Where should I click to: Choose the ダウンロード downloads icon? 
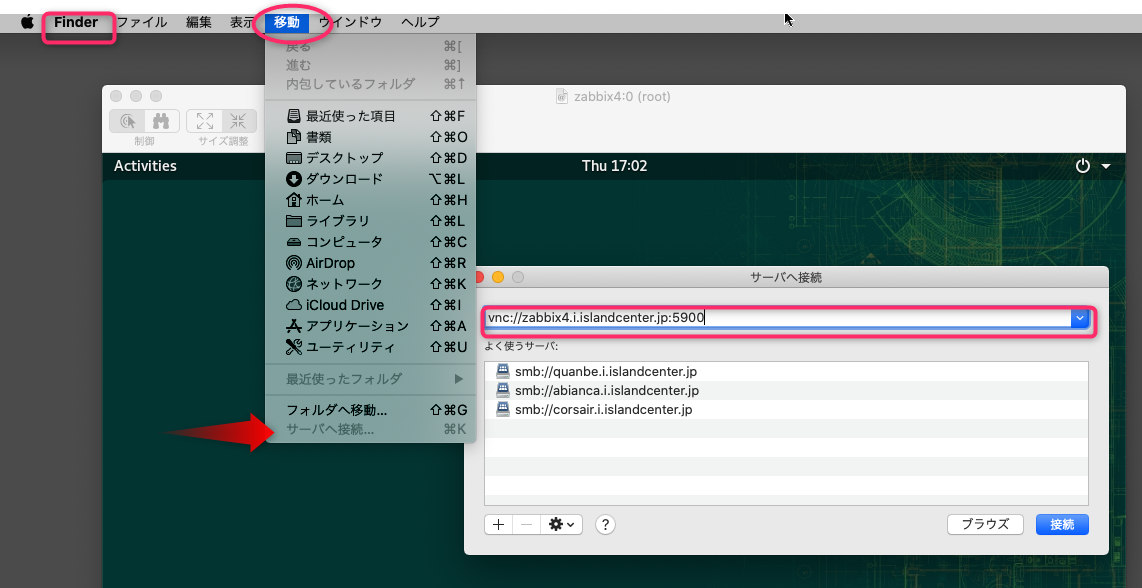(294, 179)
